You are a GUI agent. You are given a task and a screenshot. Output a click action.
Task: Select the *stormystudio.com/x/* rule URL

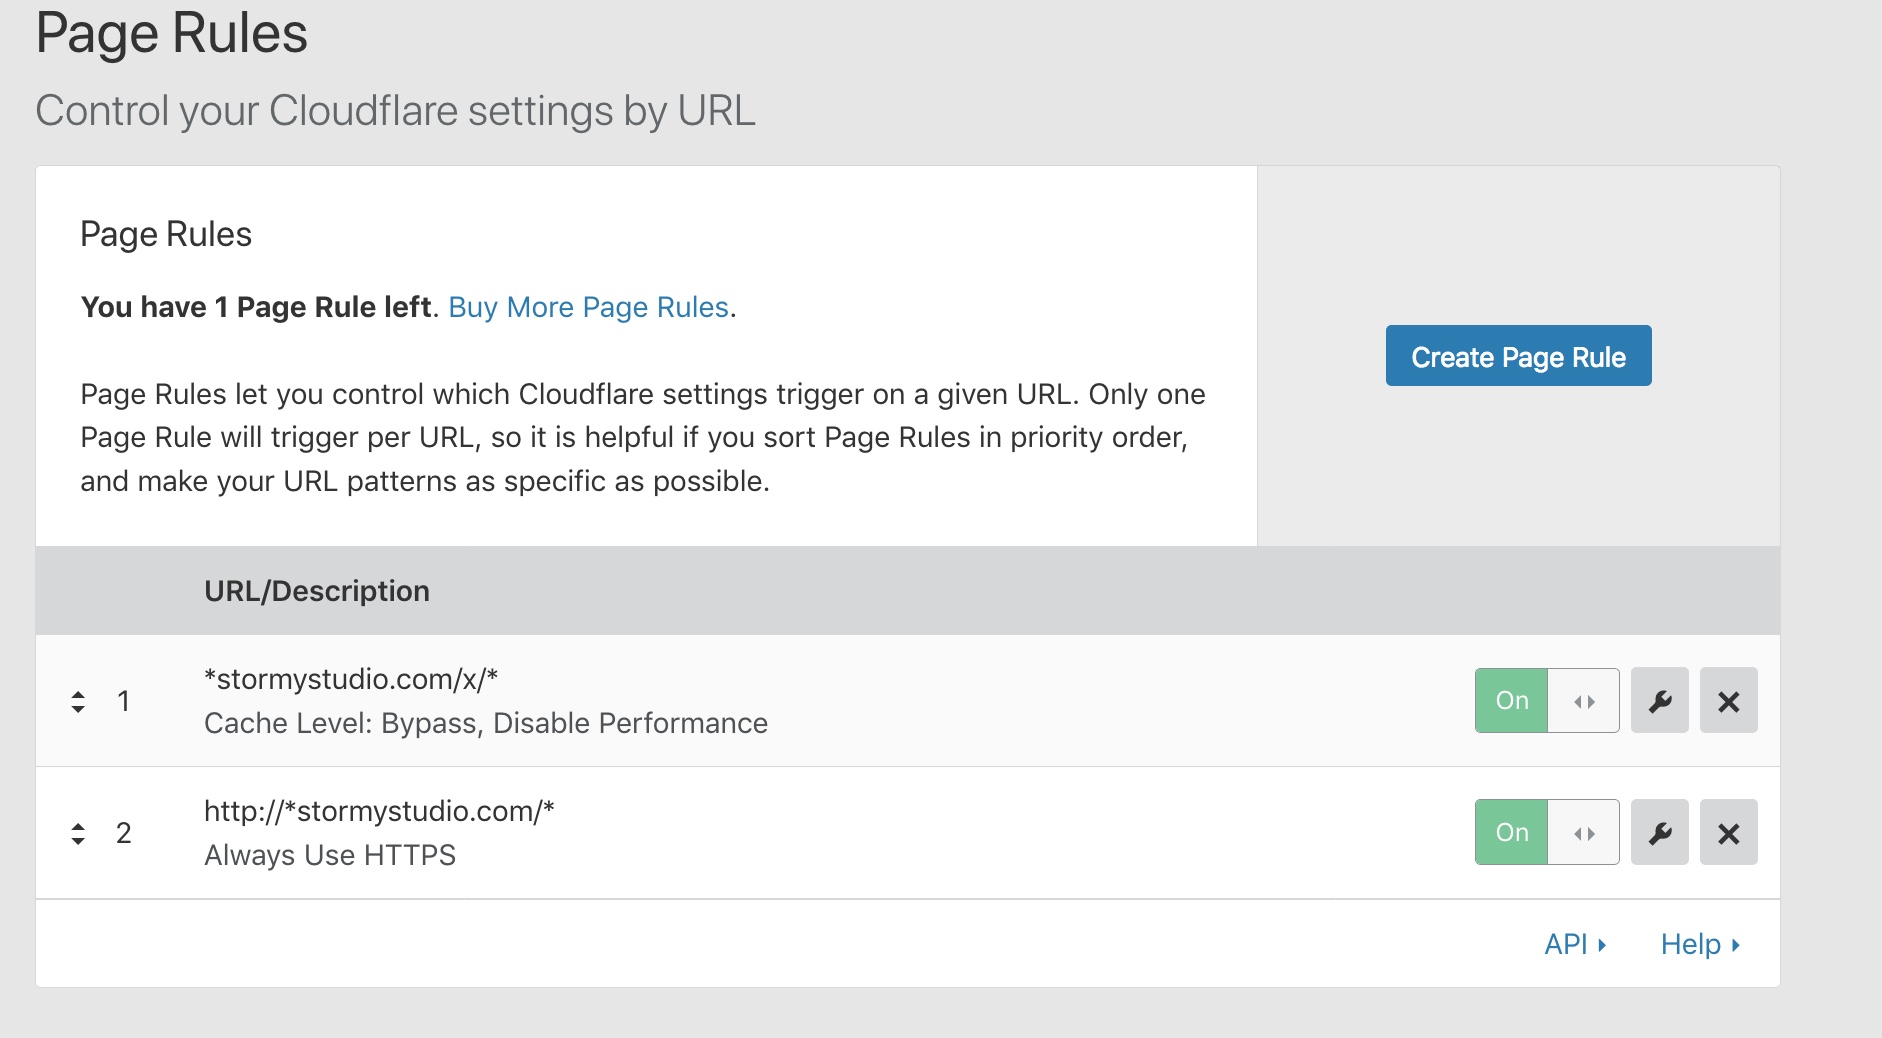click(351, 679)
